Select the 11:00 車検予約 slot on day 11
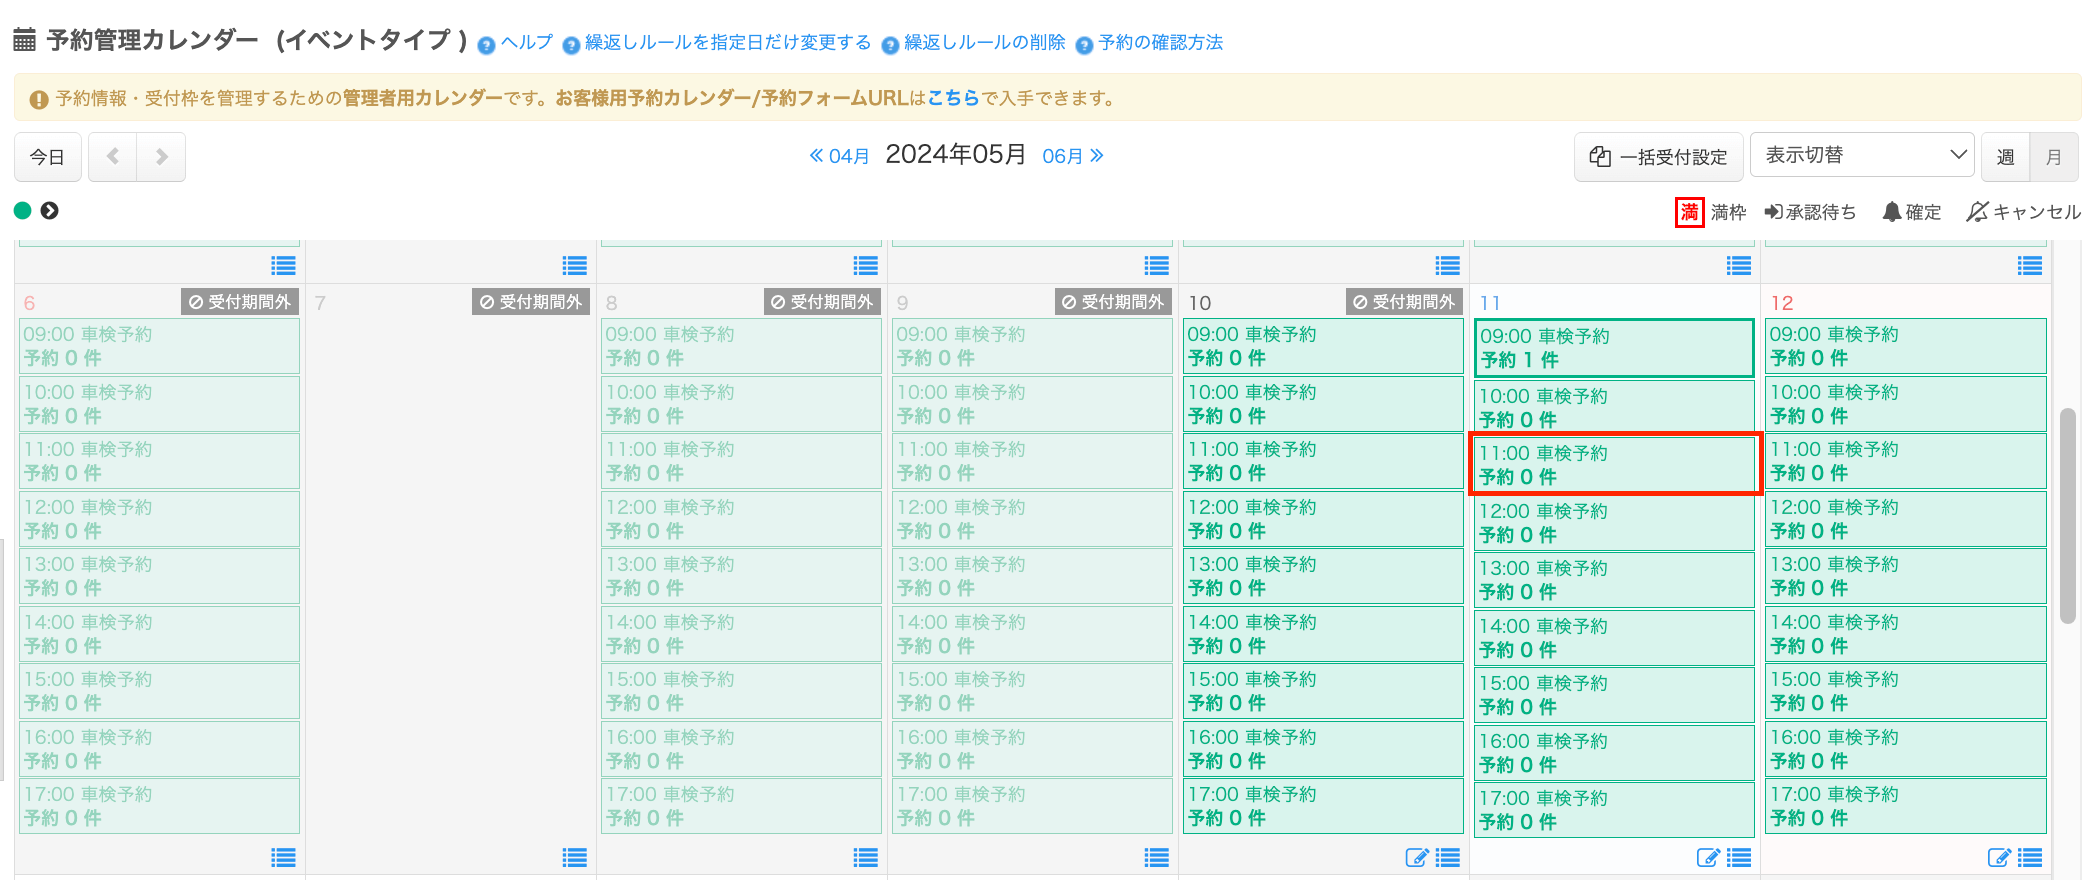 [1614, 464]
